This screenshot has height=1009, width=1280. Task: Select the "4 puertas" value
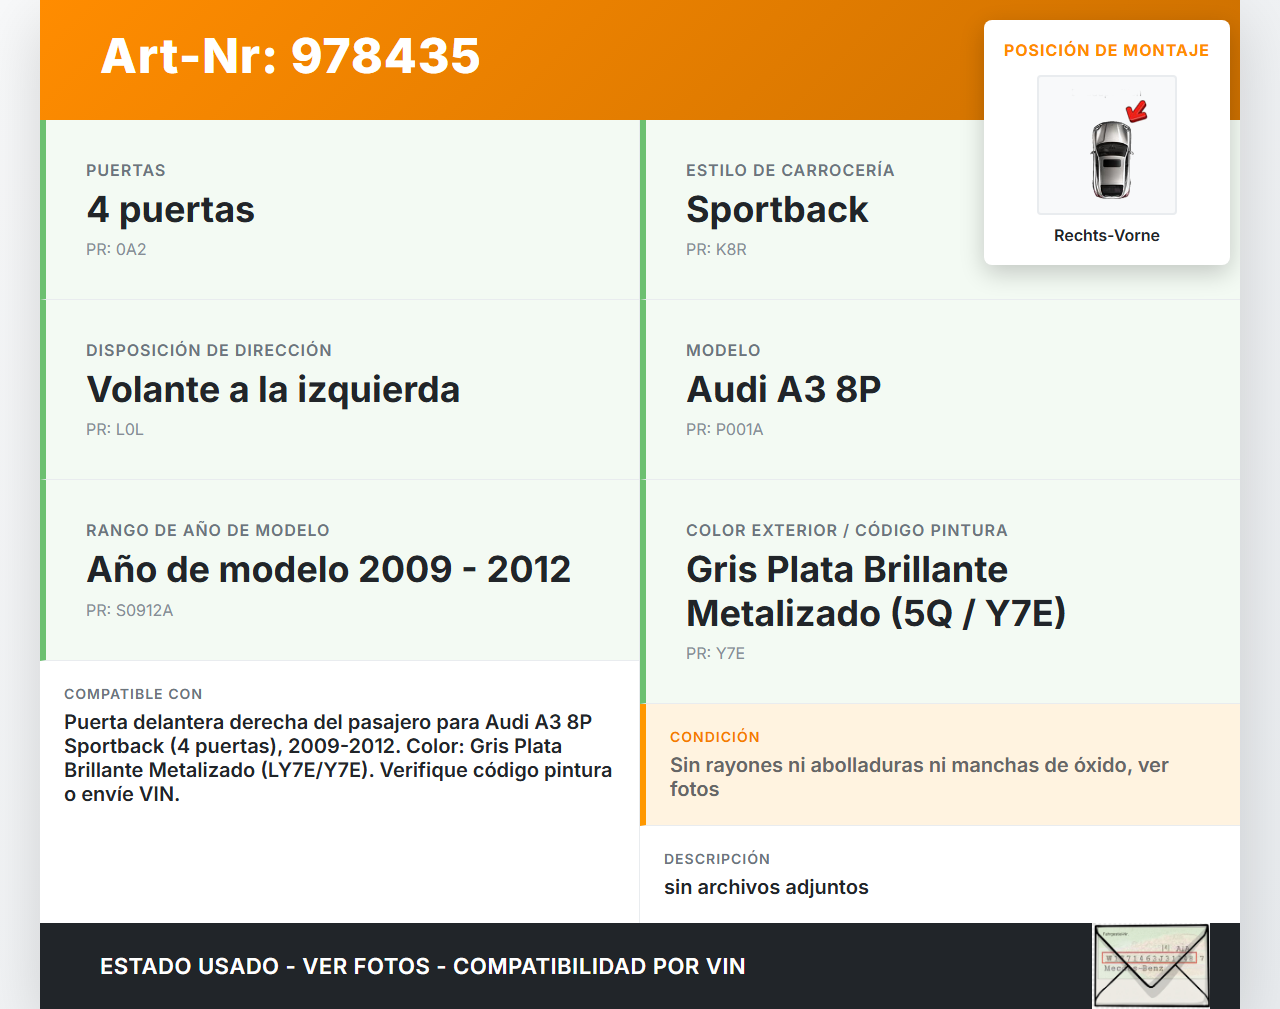(171, 210)
